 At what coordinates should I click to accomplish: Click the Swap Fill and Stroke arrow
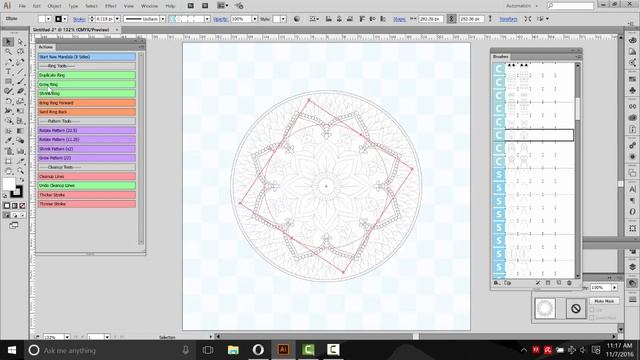coord(21,180)
